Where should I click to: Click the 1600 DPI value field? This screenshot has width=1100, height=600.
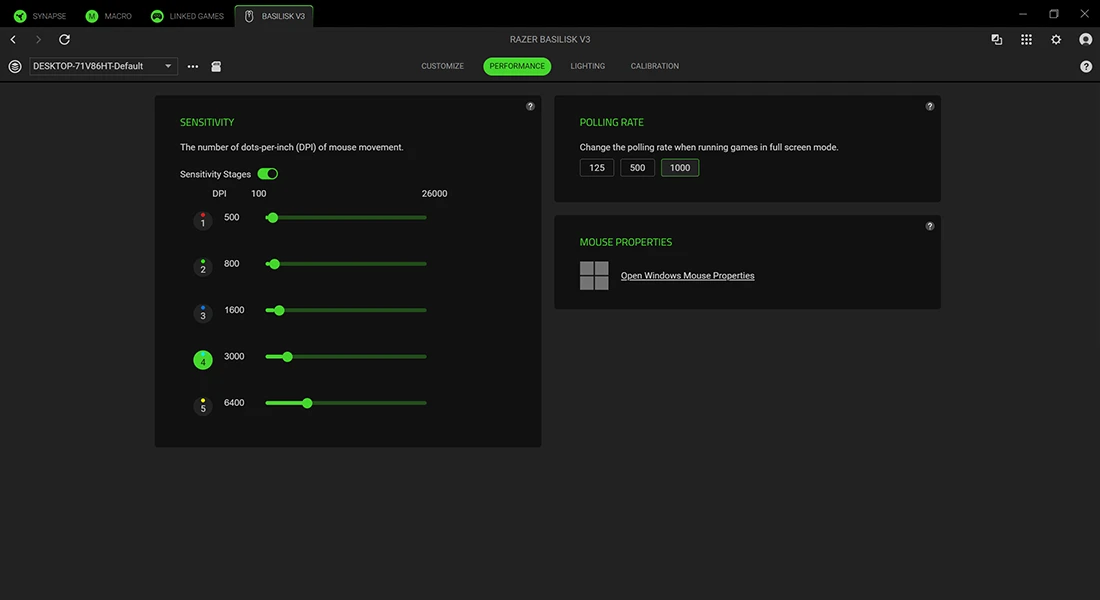point(234,310)
